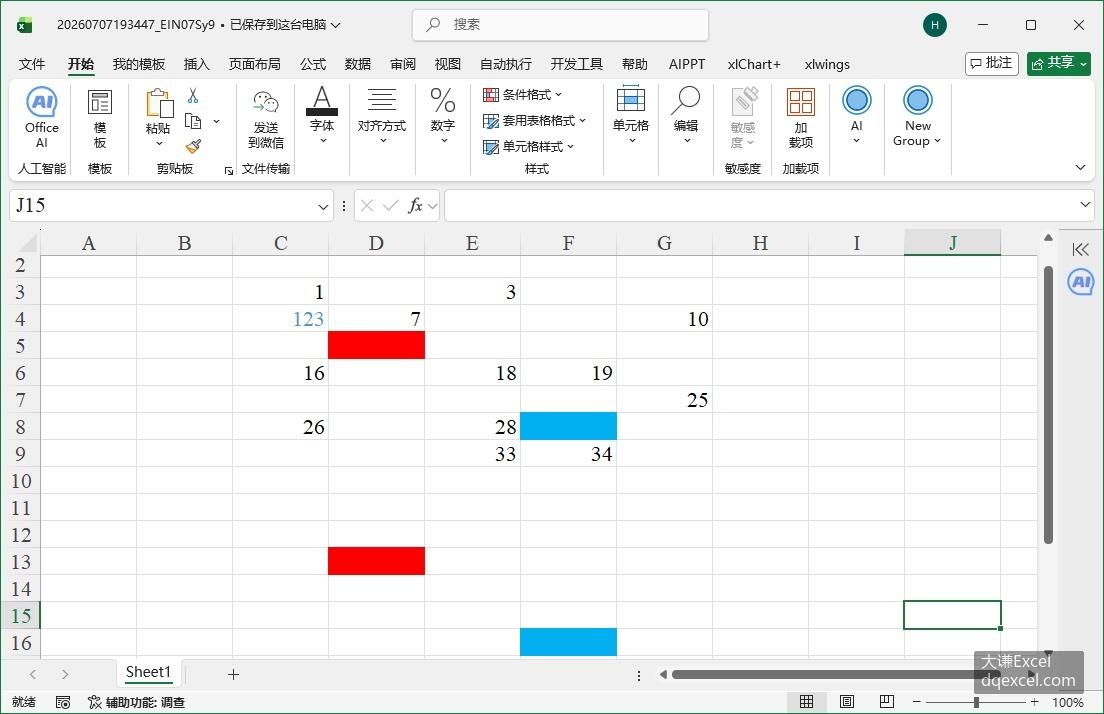Switch to the 公式 tab

click(313, 64)
